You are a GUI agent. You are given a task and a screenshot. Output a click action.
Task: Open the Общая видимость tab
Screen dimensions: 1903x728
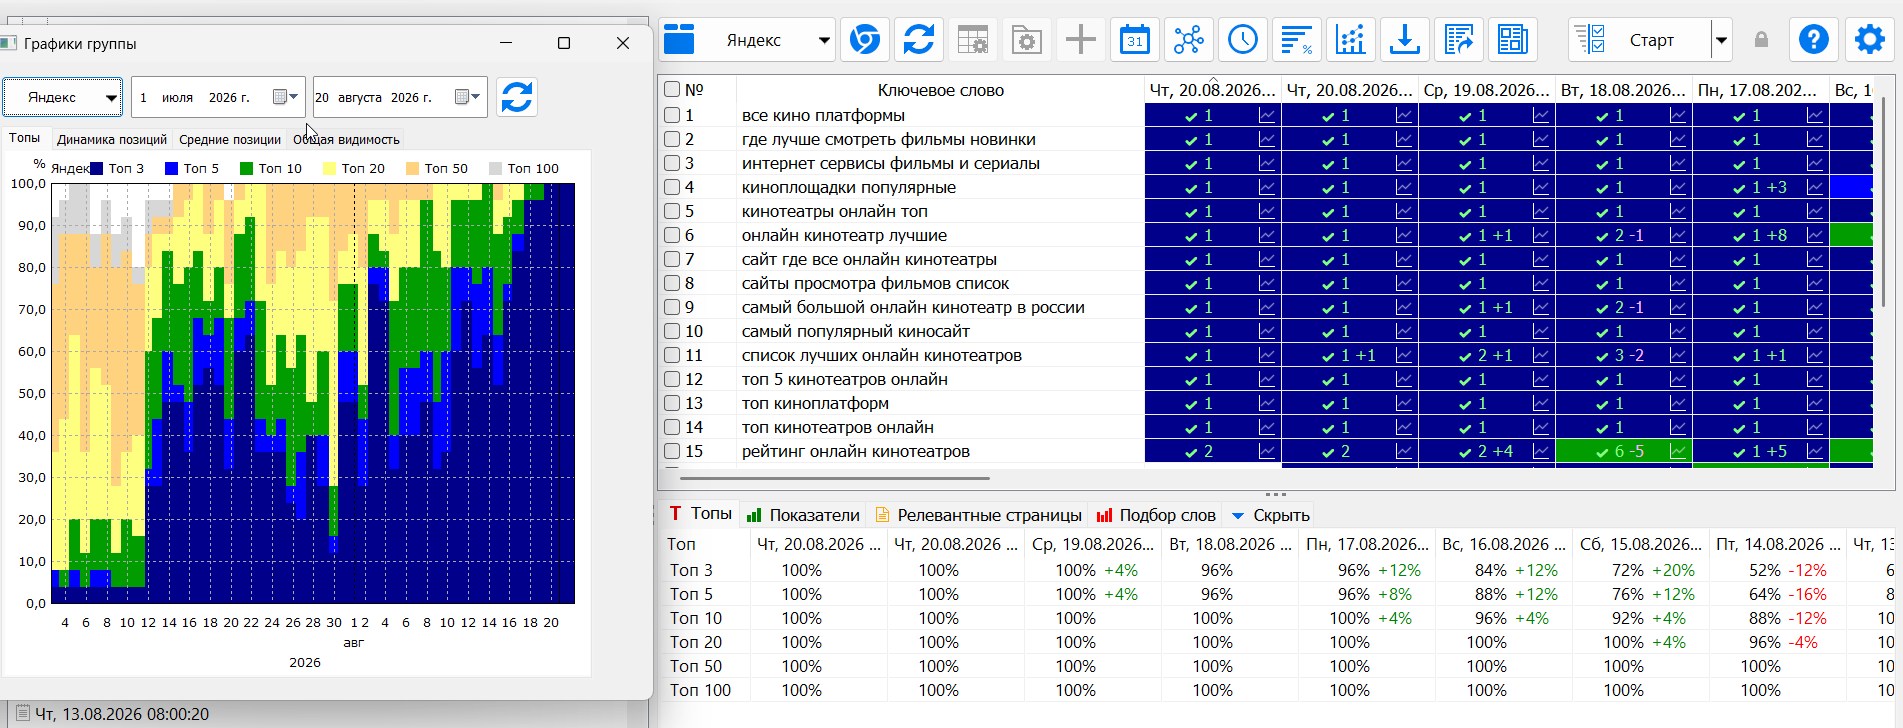(346, 140)
